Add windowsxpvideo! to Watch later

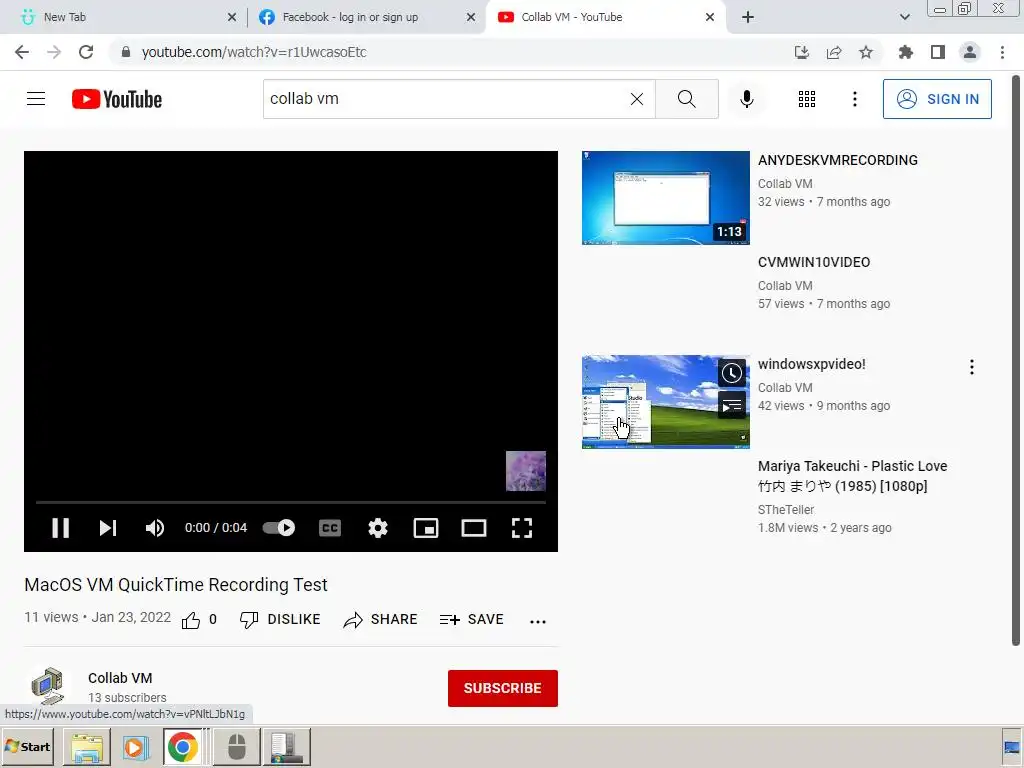(731, 373)
